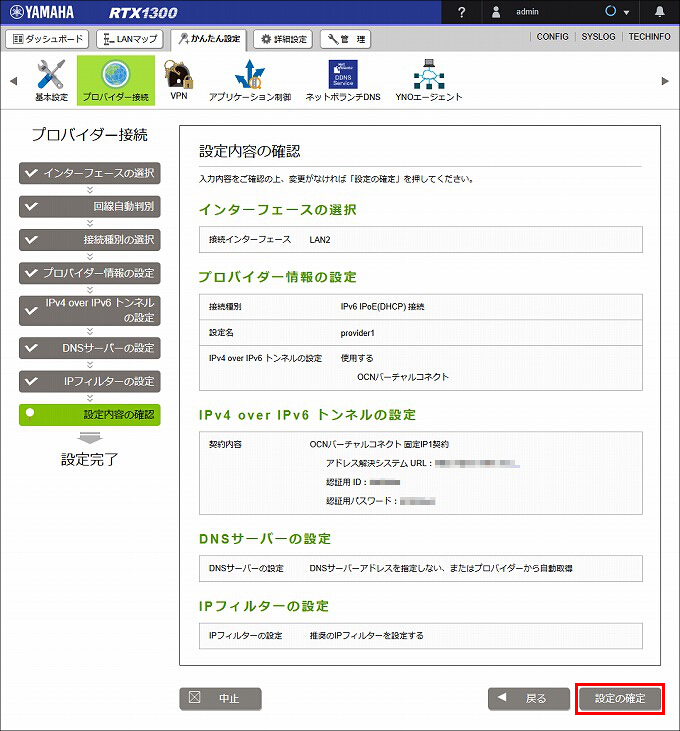
Task: Click the YAMAHA logo
Action: pos(42,12)
